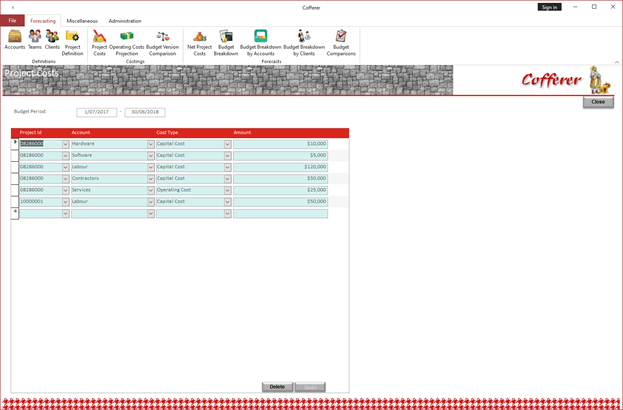Expand Project Id dropdown in Hardware row
Viewport: 623px width, 410px height.
pos(66,144)
